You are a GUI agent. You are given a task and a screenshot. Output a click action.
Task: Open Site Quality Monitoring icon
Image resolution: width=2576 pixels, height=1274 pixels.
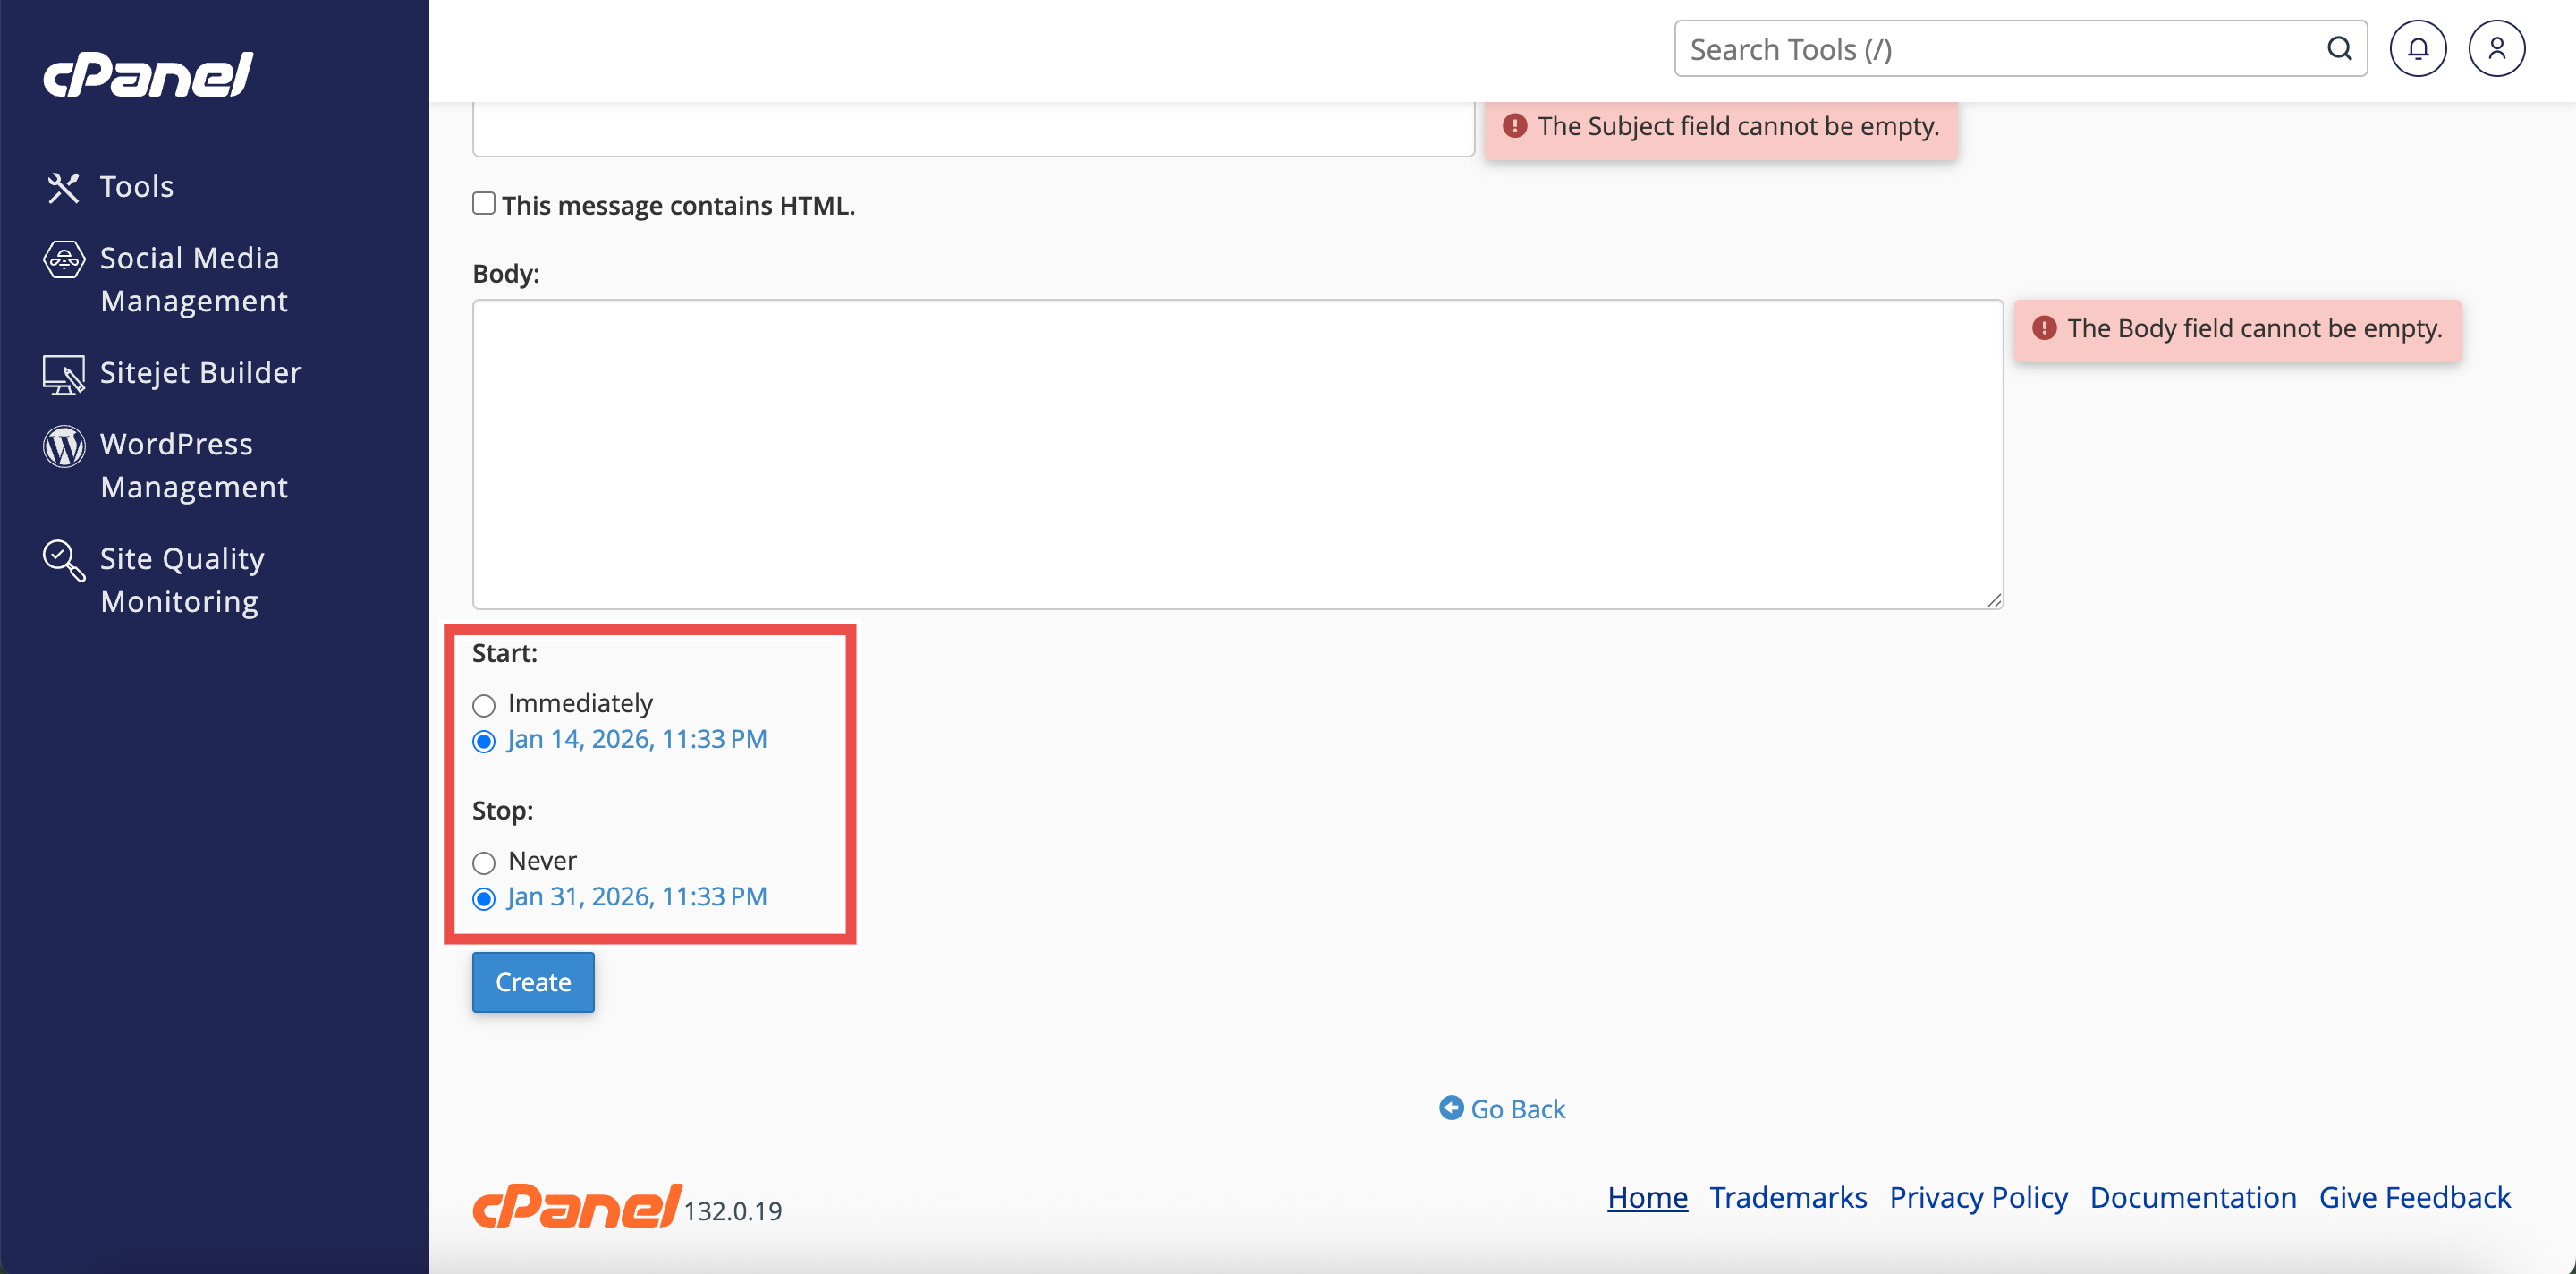click(x=63, y=560)
